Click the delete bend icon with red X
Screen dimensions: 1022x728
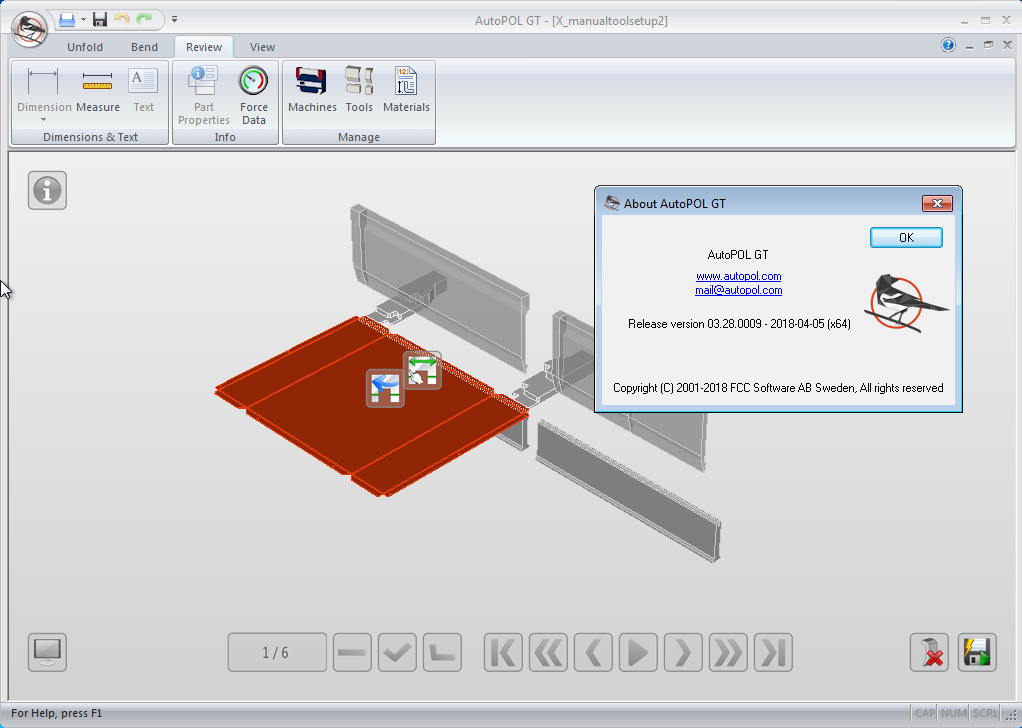929,653
